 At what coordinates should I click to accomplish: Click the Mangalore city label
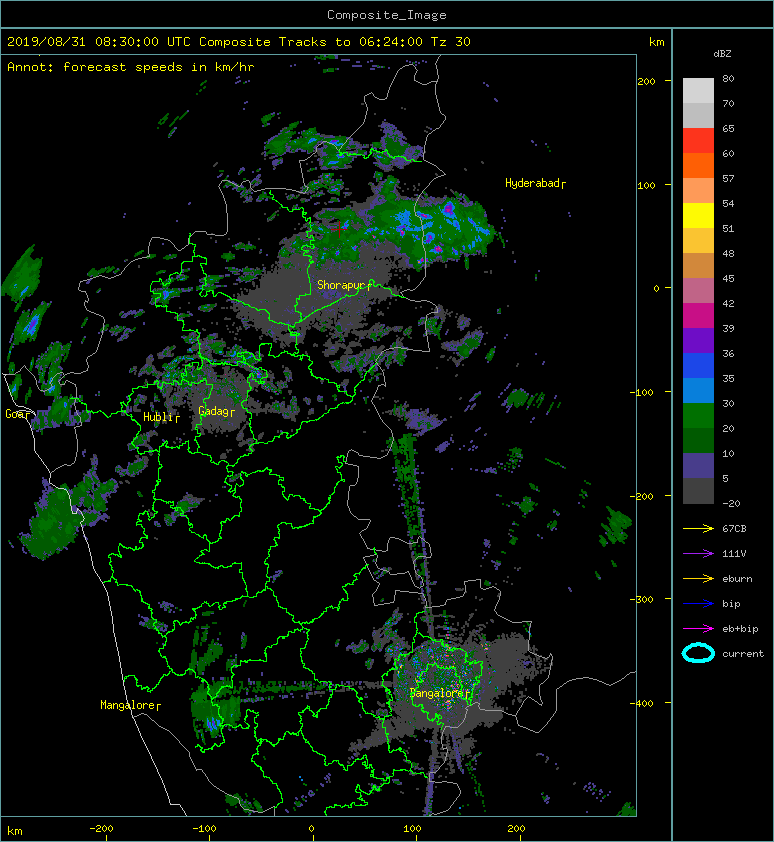click(x=127, y=705)
